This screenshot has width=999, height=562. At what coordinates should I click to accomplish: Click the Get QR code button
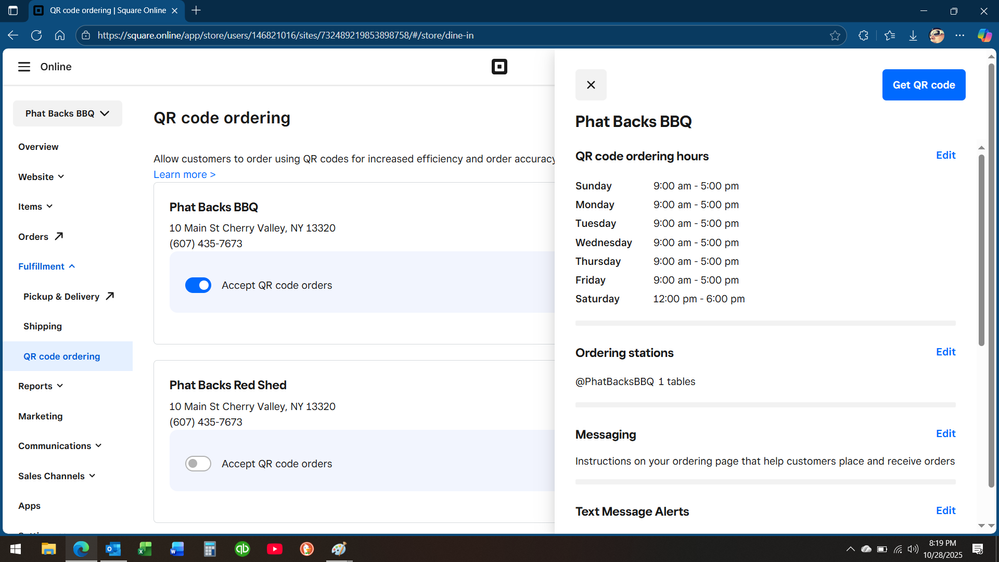click(923, 85)
